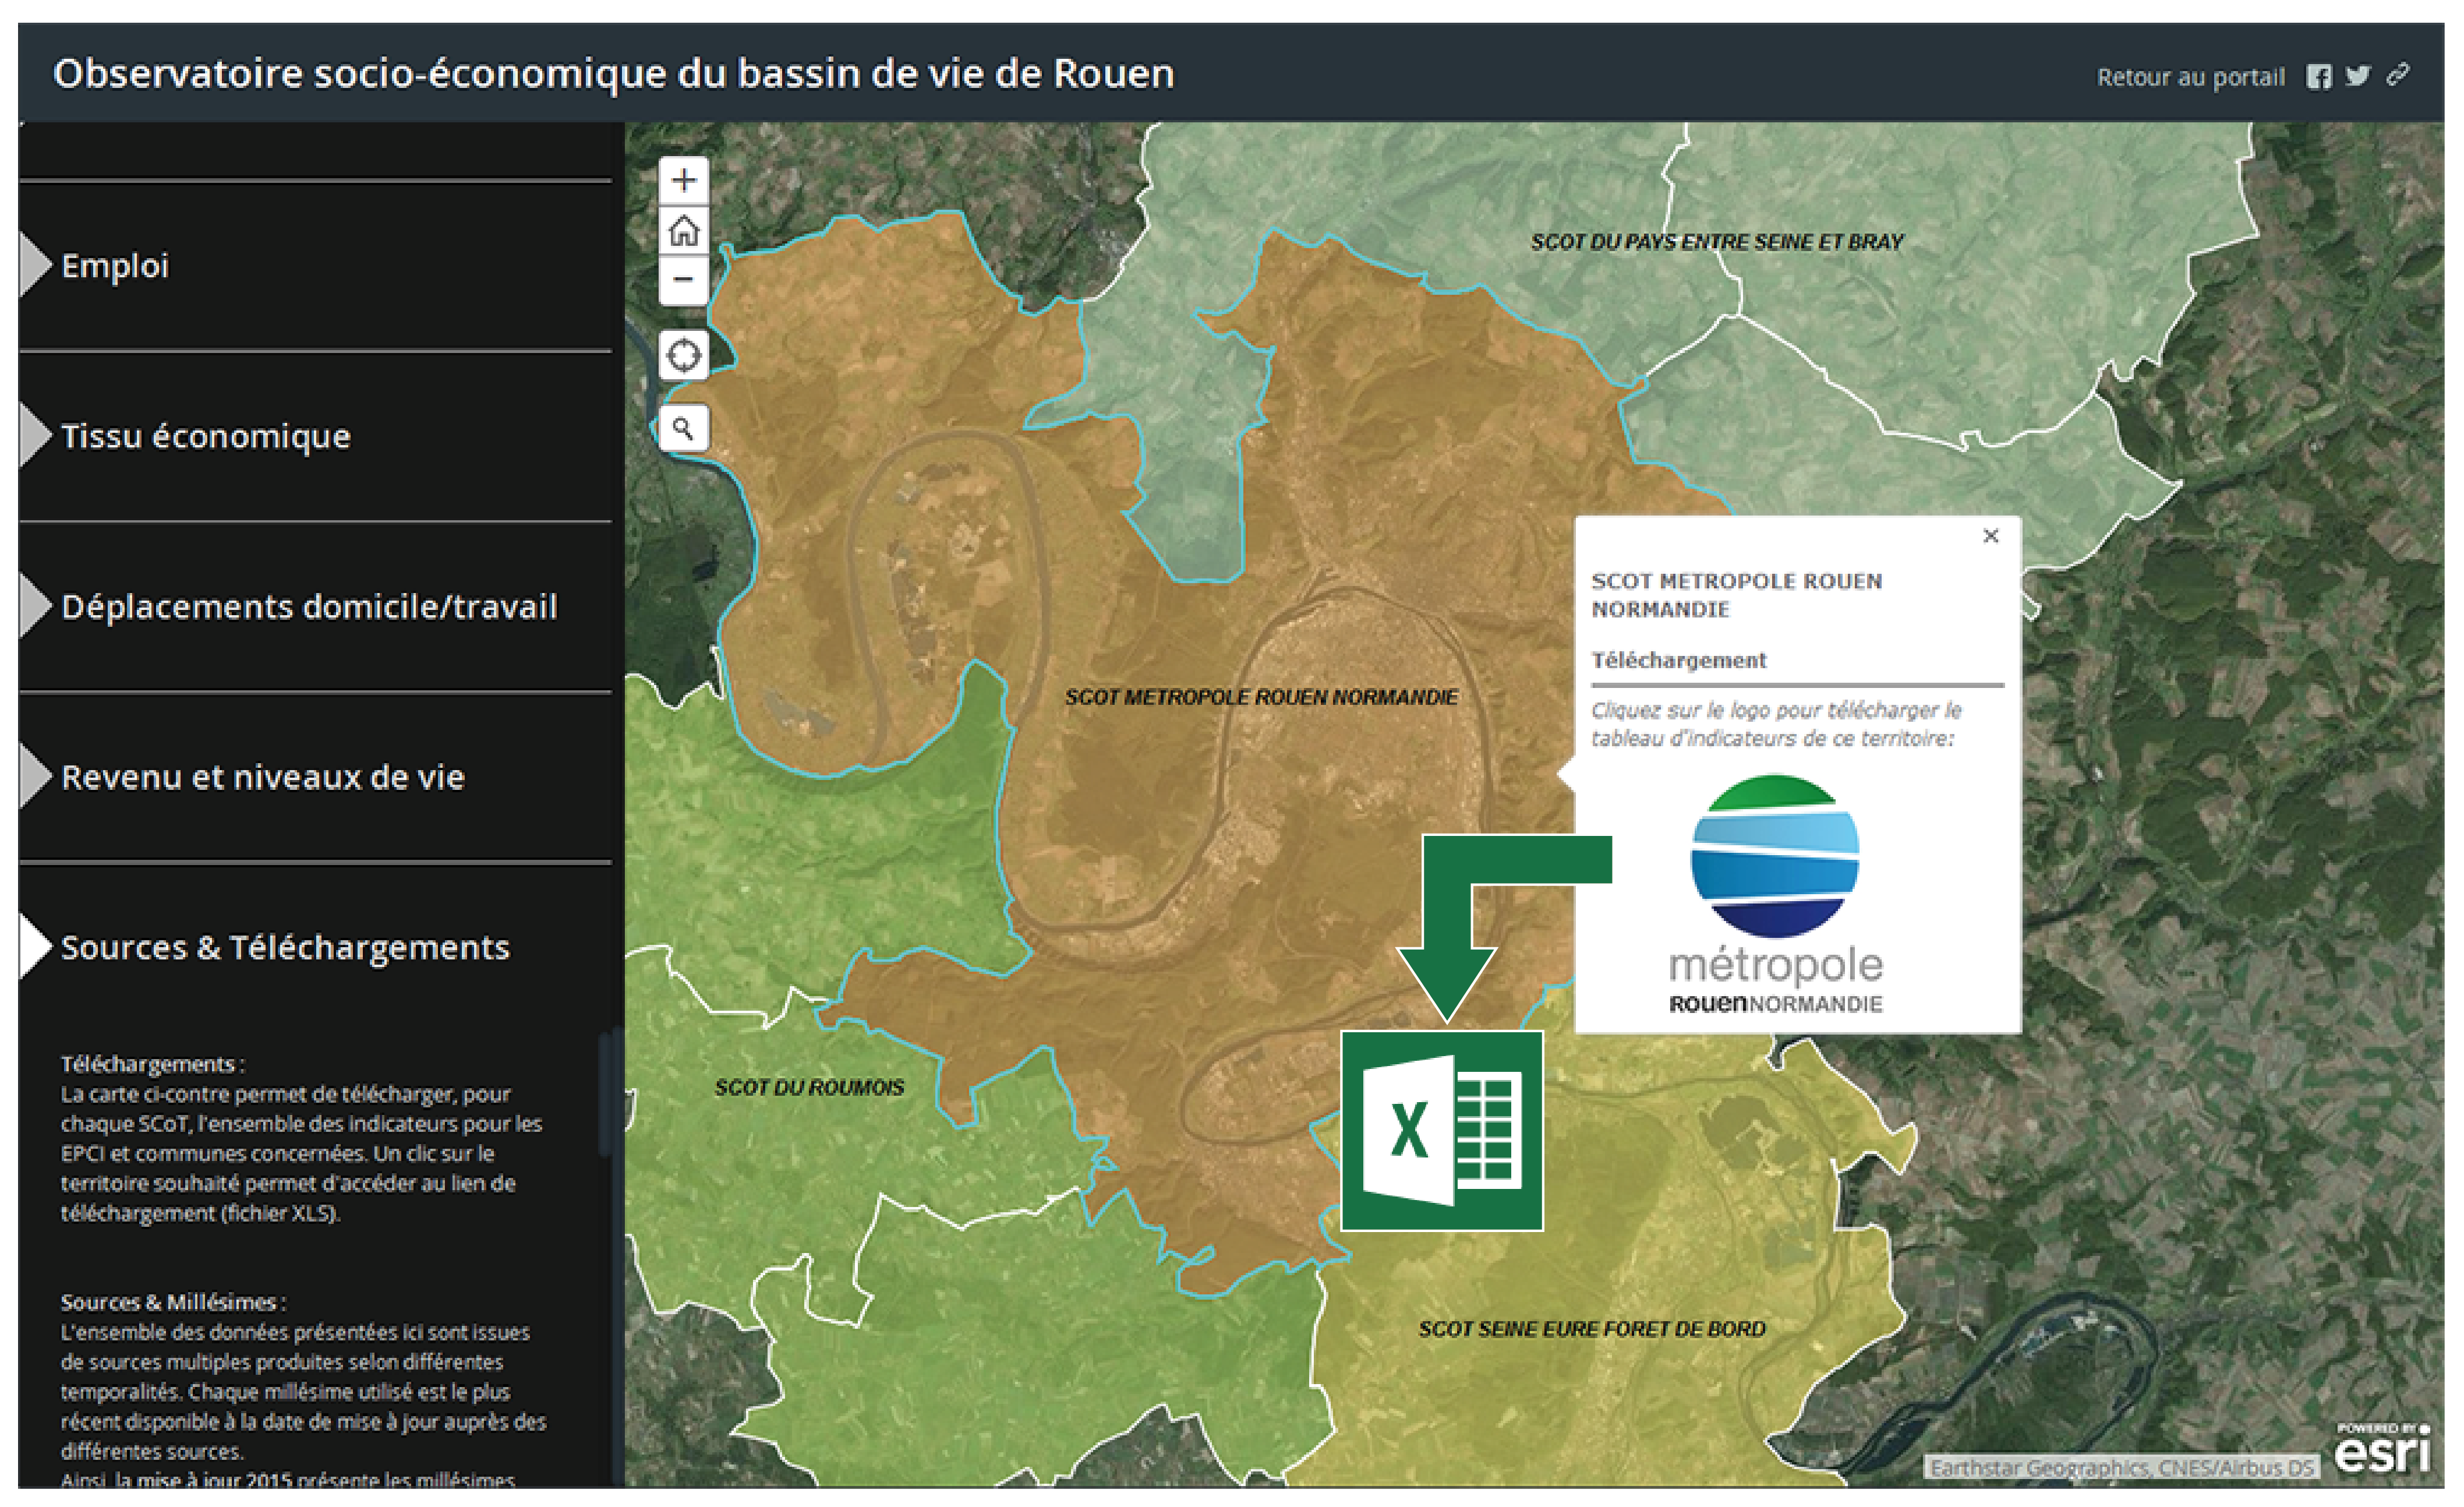Select SCOT DU ROUMOIS territory on map
The width and height of the screenshot is (2464, 1507).
(809, 1087)
